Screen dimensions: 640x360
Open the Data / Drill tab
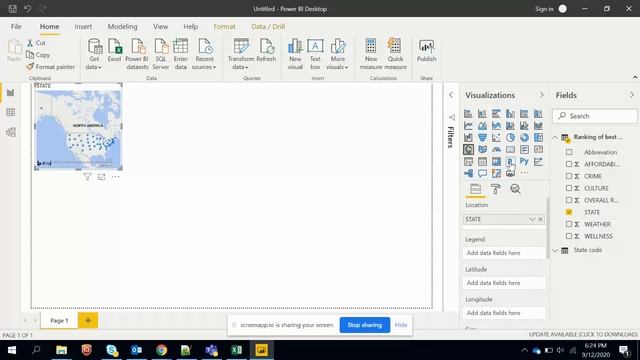268,27
